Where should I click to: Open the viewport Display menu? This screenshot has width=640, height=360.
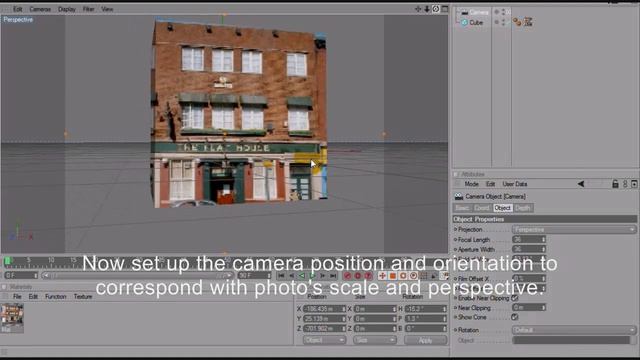pos(67,9)
